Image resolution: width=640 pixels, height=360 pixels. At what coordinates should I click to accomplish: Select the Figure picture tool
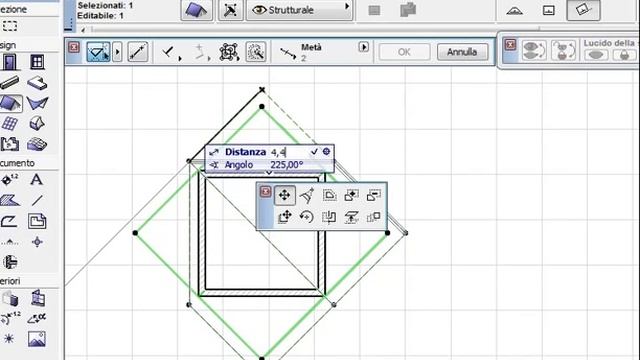point(37,339)
